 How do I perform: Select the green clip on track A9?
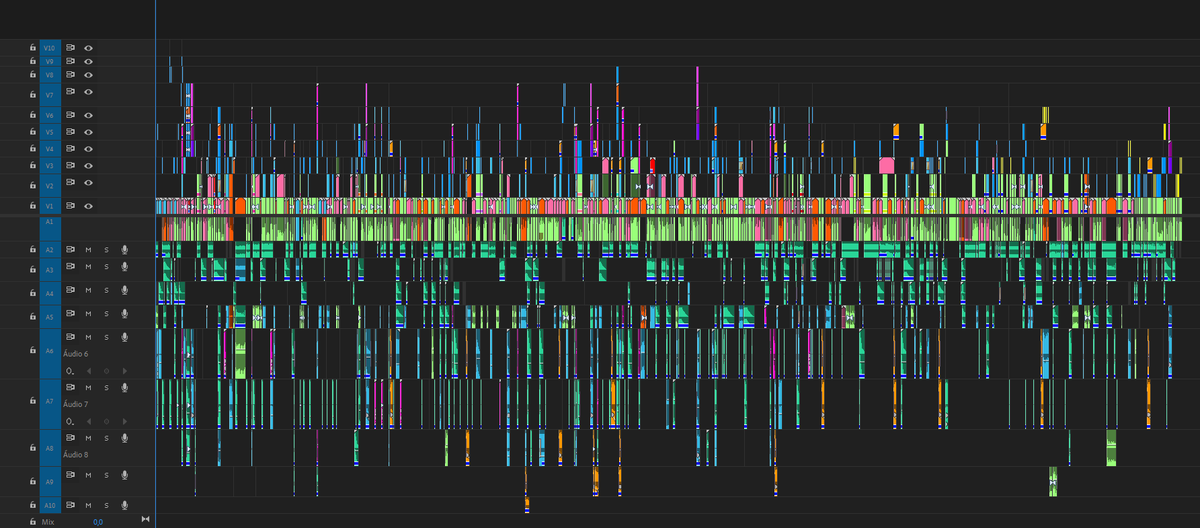click(1053, 480)
